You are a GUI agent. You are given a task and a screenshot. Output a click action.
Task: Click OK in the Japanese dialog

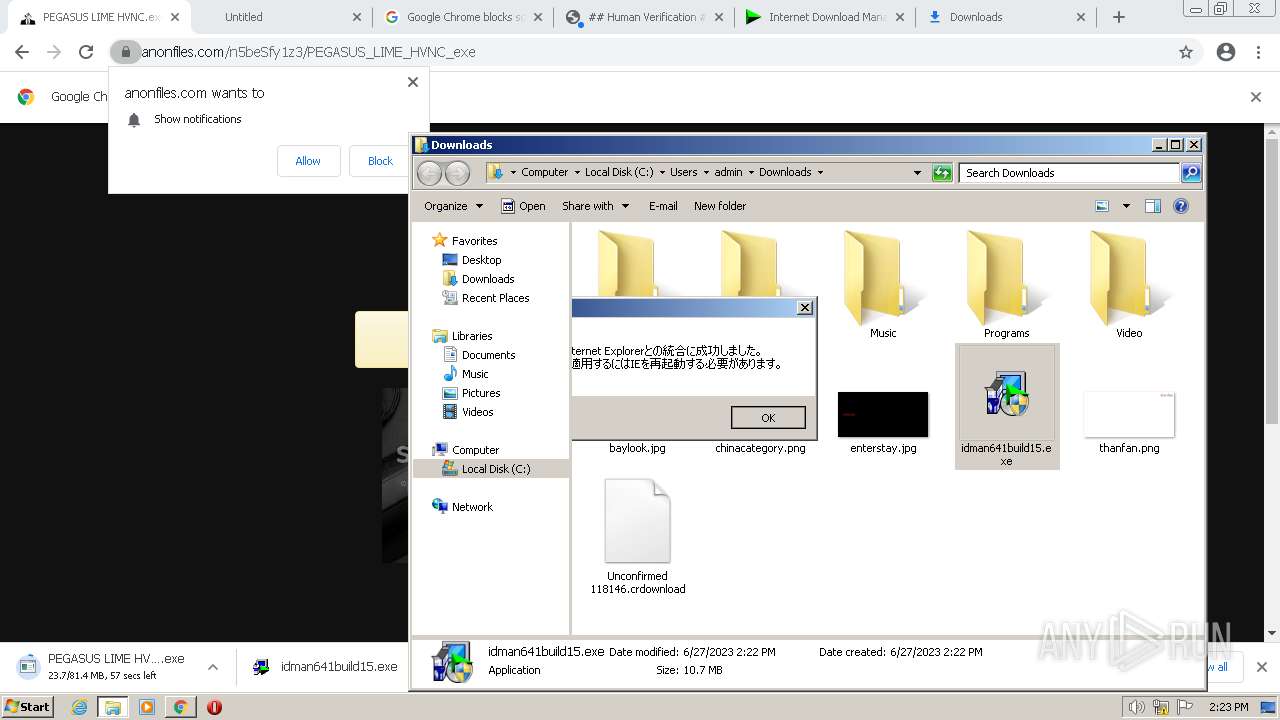tap(768, 418)
